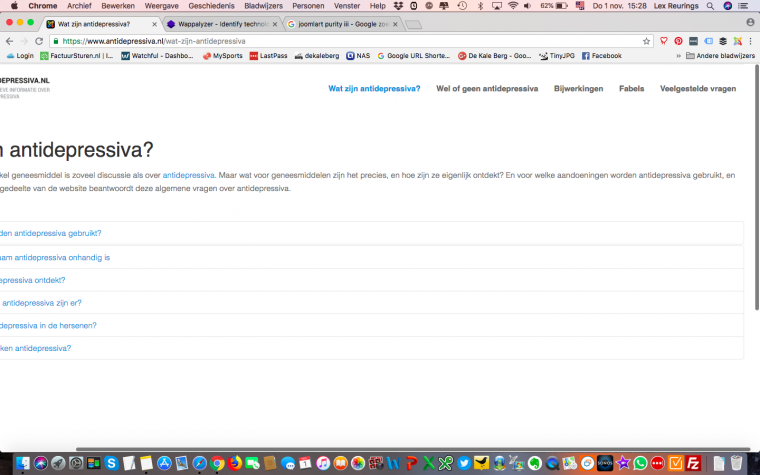Open the Bladwijzers menu
The image size is (760, 475).
(x=263, y=6)
